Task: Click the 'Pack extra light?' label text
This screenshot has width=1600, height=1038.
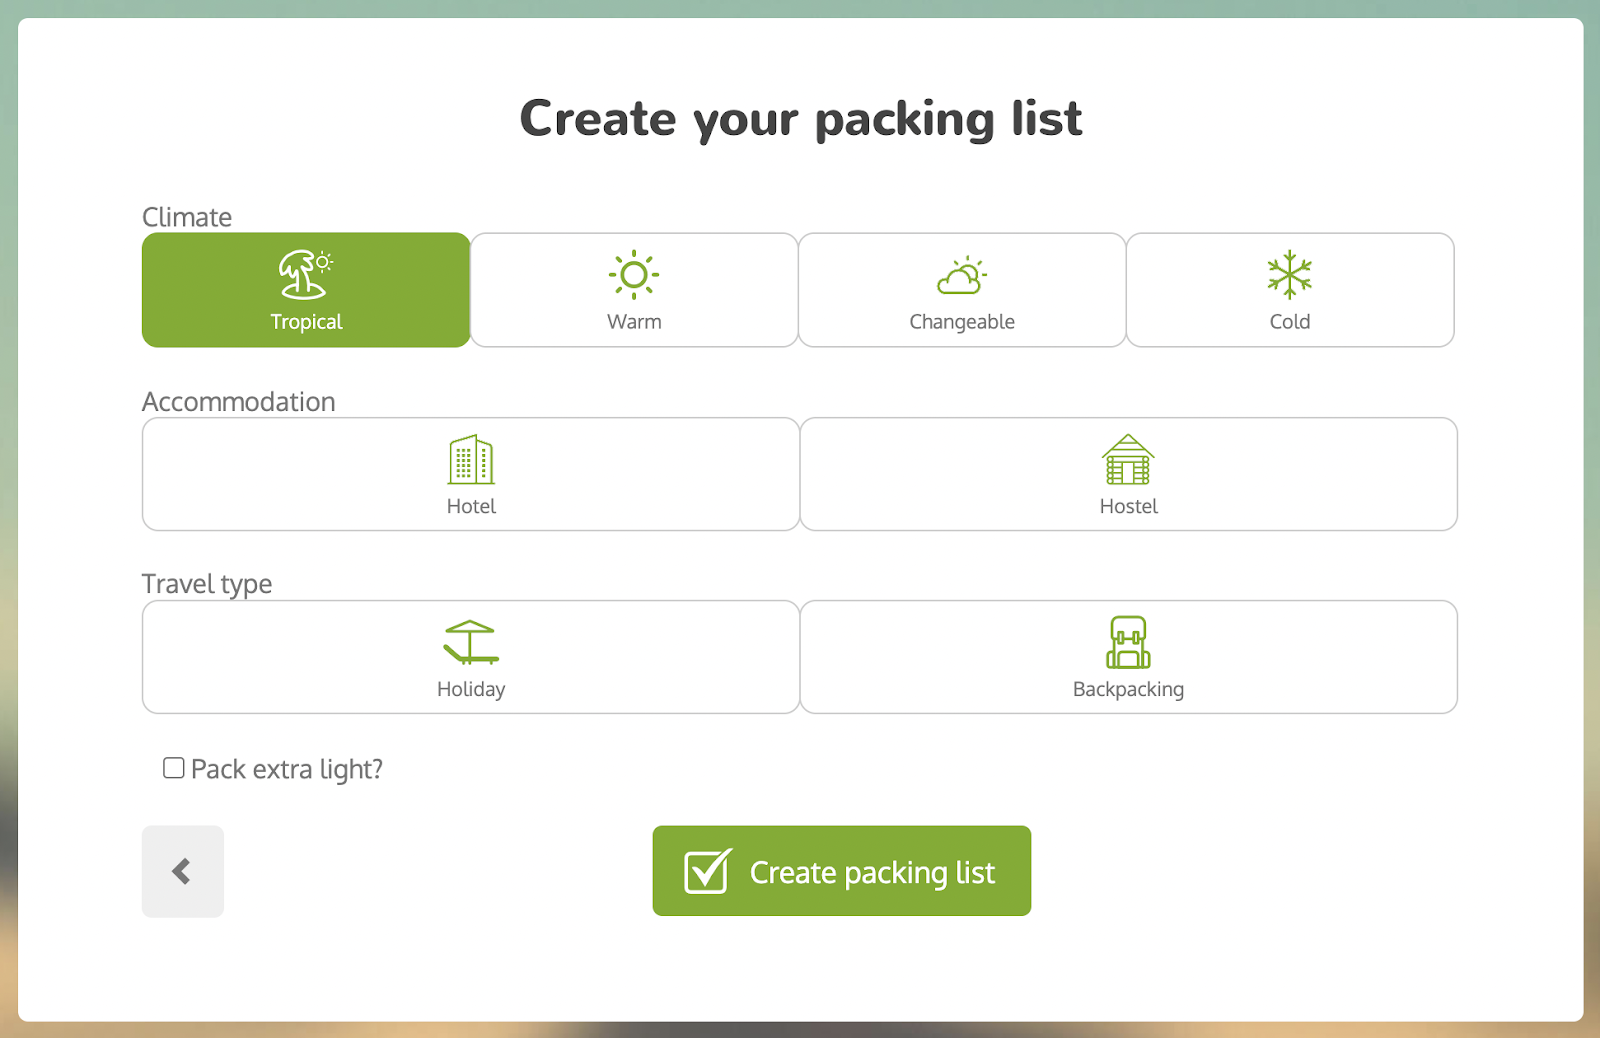Action: (x=287, y=769)
